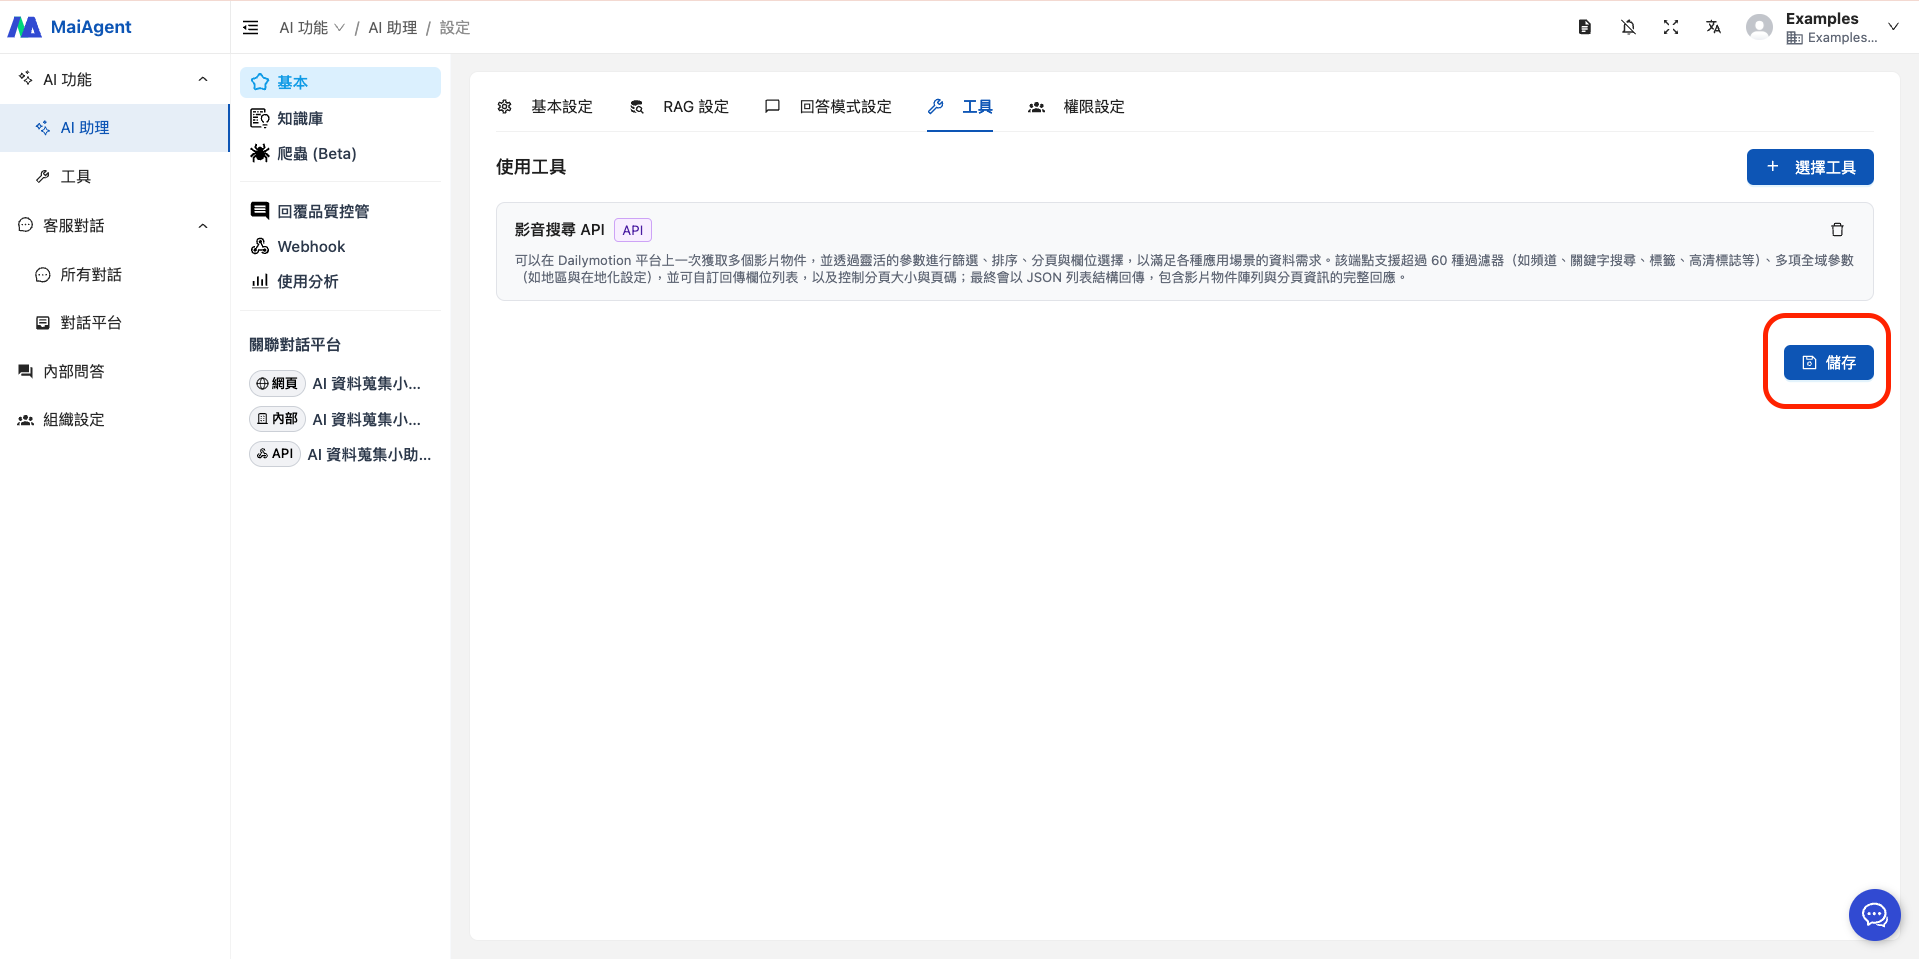Image resolution: width=1919 pixels, height=959 pixels.
Task: Open the language switcher icon
Action: tap(1713, 27)
